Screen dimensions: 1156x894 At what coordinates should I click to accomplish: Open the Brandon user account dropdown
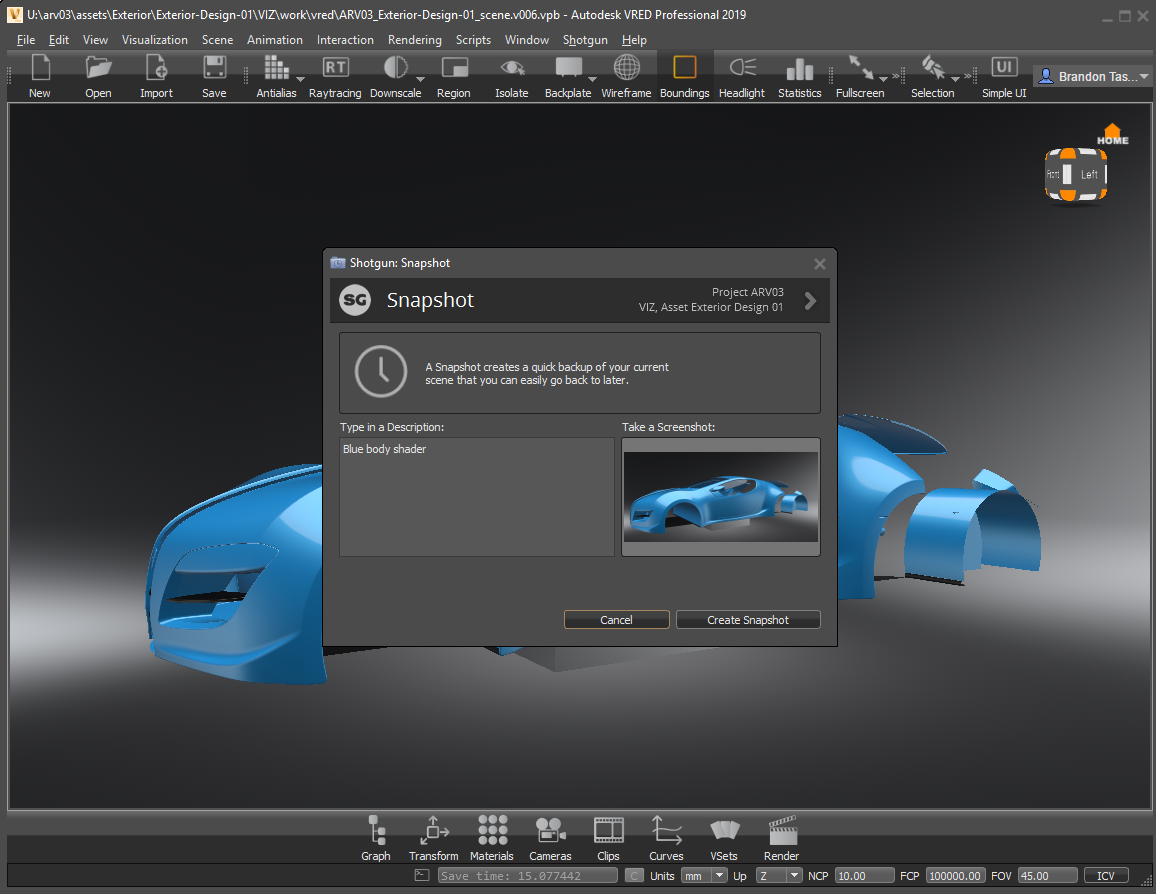click(1092, 75)
